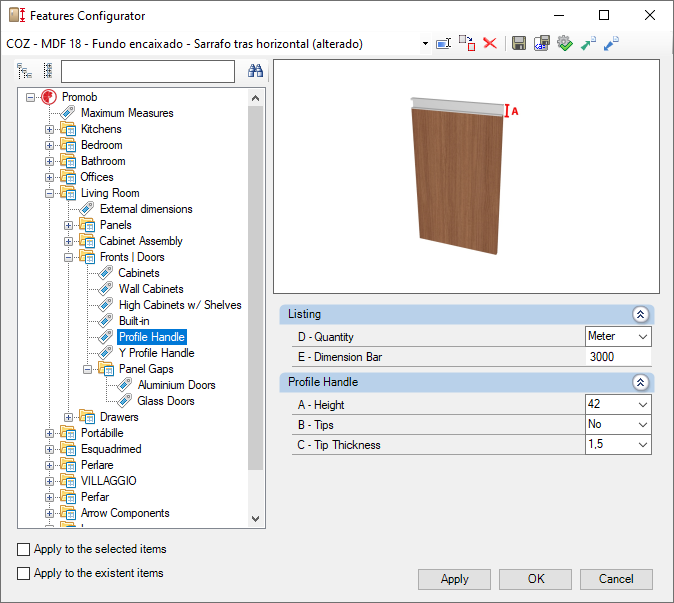Collapse the Listing section chevron
The width and height of the screenshot is (674, 603).
pos(640,315)
